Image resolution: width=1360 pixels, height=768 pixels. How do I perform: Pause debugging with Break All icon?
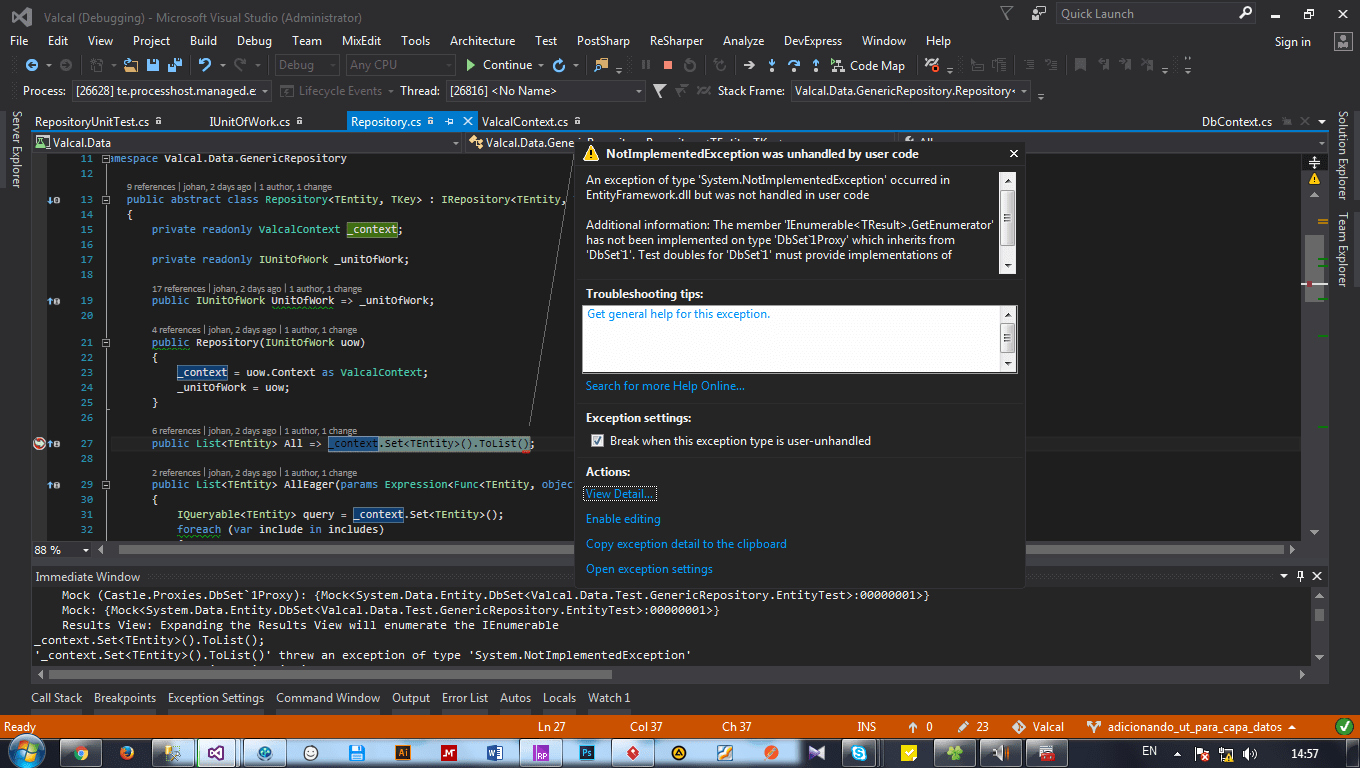[x=644, y=65]
